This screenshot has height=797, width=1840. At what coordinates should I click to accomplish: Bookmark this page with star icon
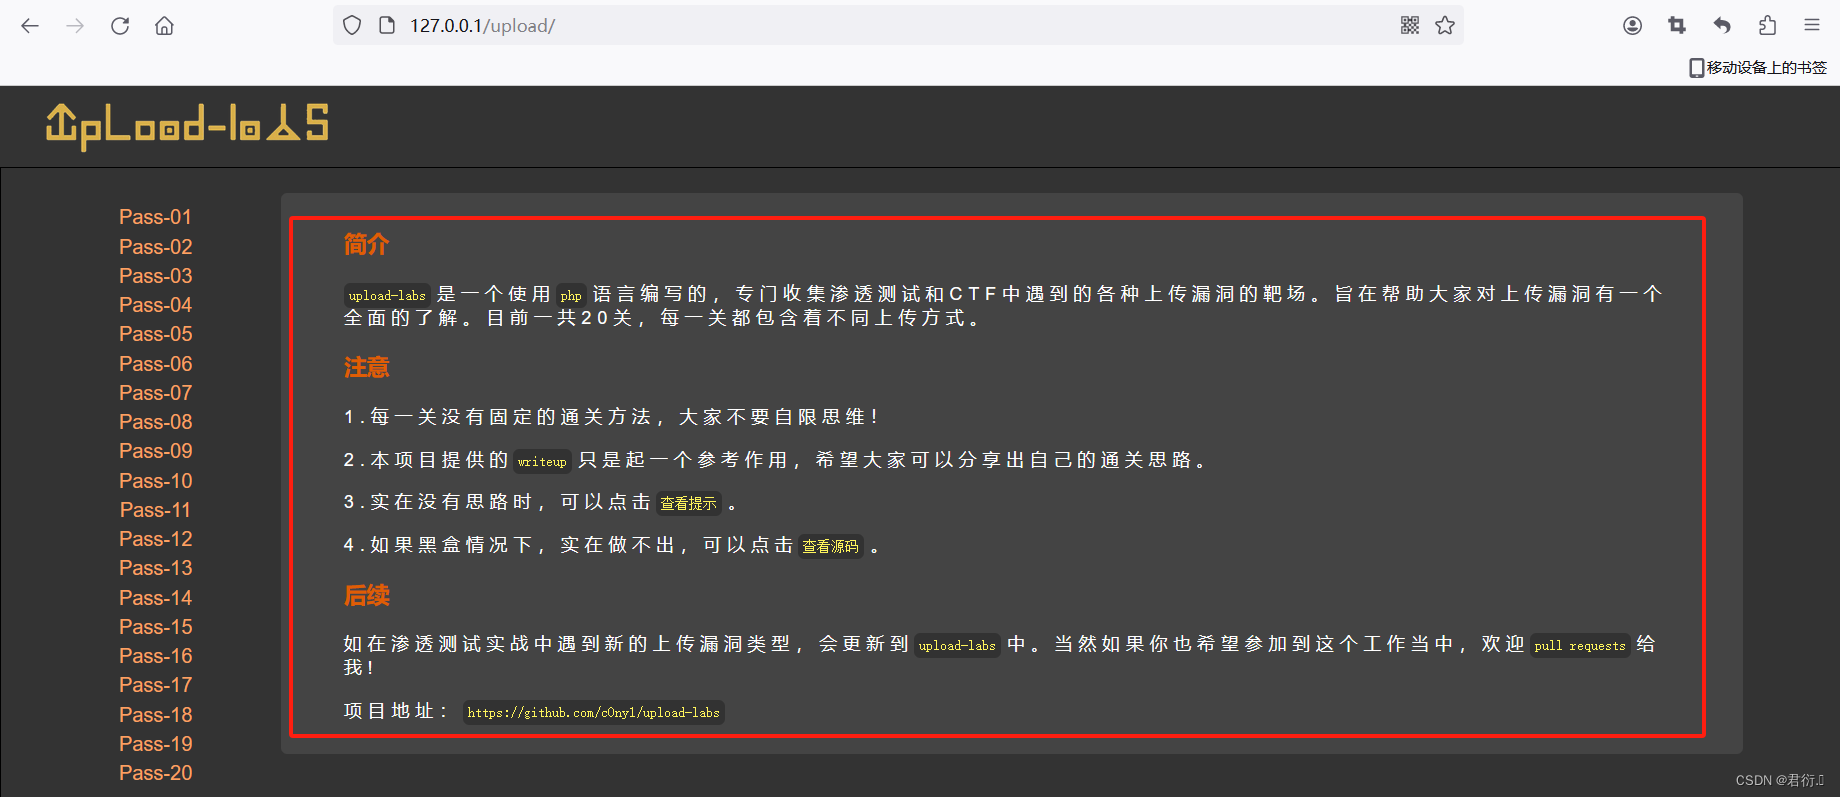click(1445, 26)
